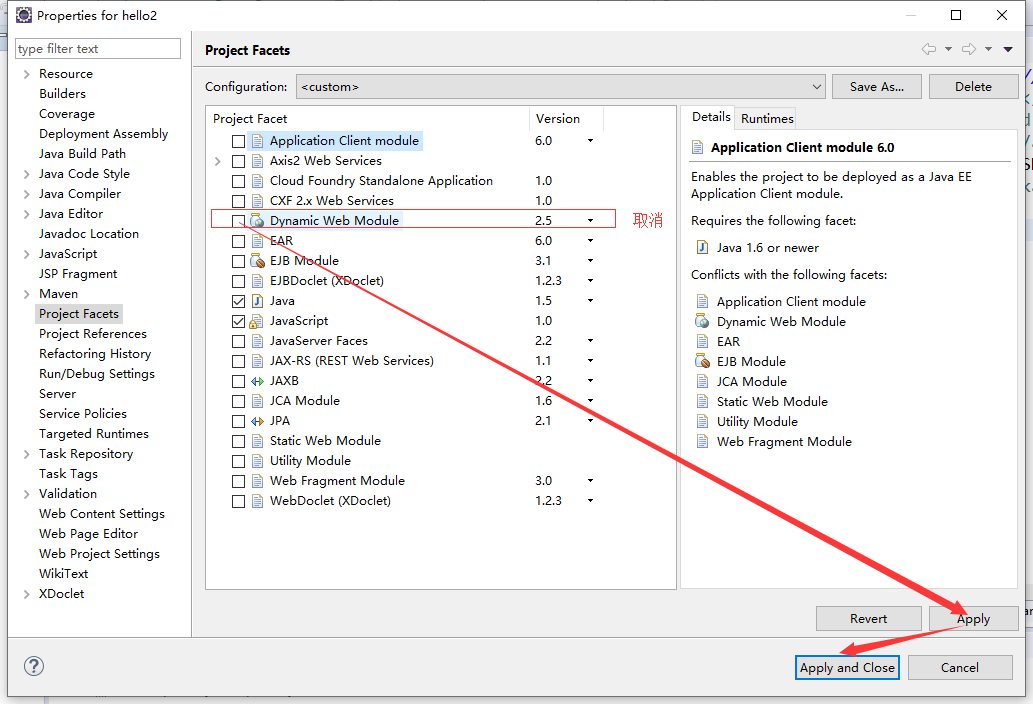Open the Dynamic Web Module version dropdown
The image size is (1033, 704).
590,221
